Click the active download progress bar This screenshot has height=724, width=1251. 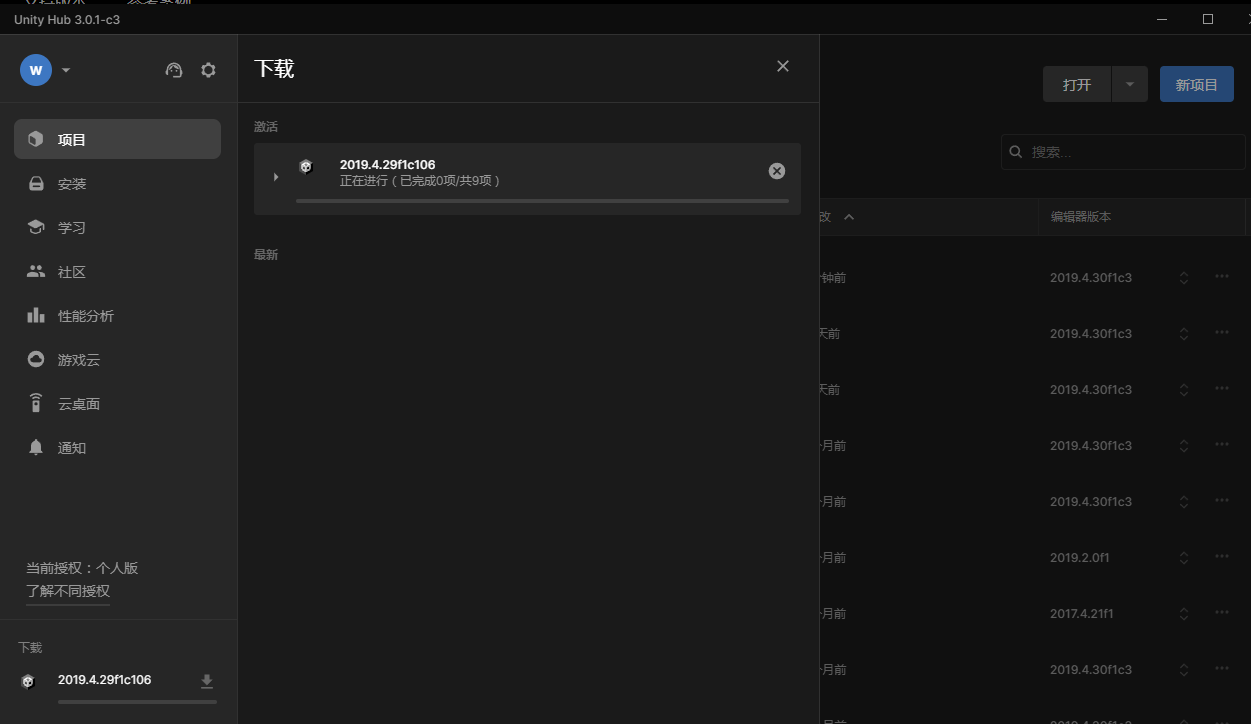(x=542, y=201)
